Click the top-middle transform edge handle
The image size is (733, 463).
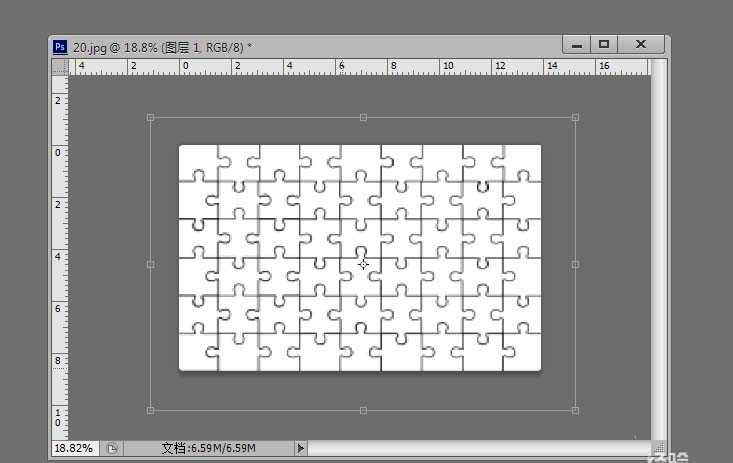(x=363, y=118)
